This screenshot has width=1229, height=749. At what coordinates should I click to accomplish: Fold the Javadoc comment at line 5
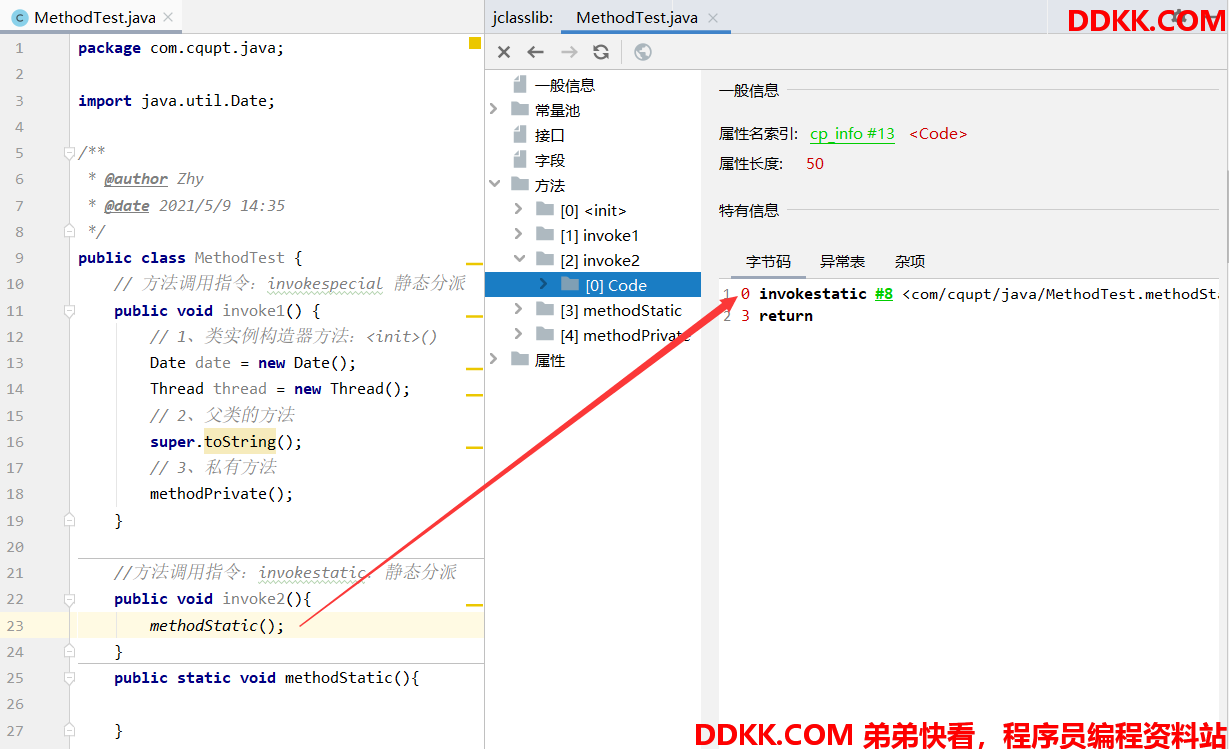click(69, 153)
